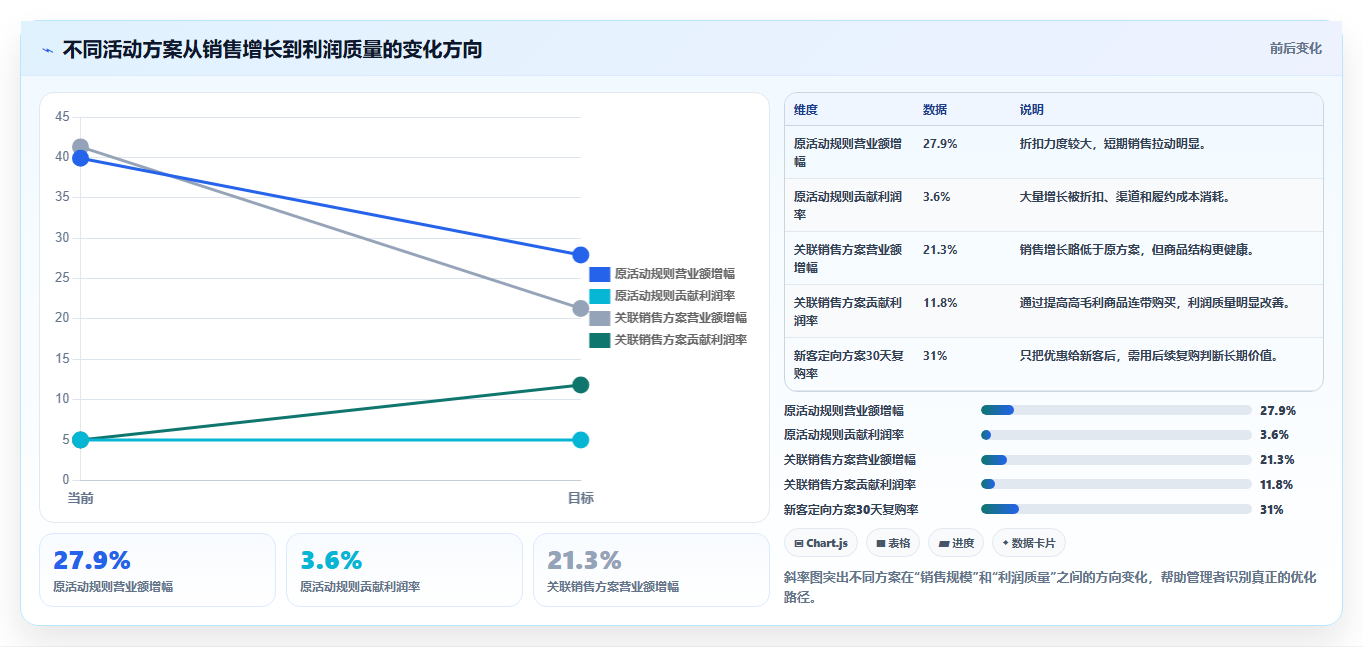
Task: Click the 27.9% value in the table
Action: pos(940,144)
